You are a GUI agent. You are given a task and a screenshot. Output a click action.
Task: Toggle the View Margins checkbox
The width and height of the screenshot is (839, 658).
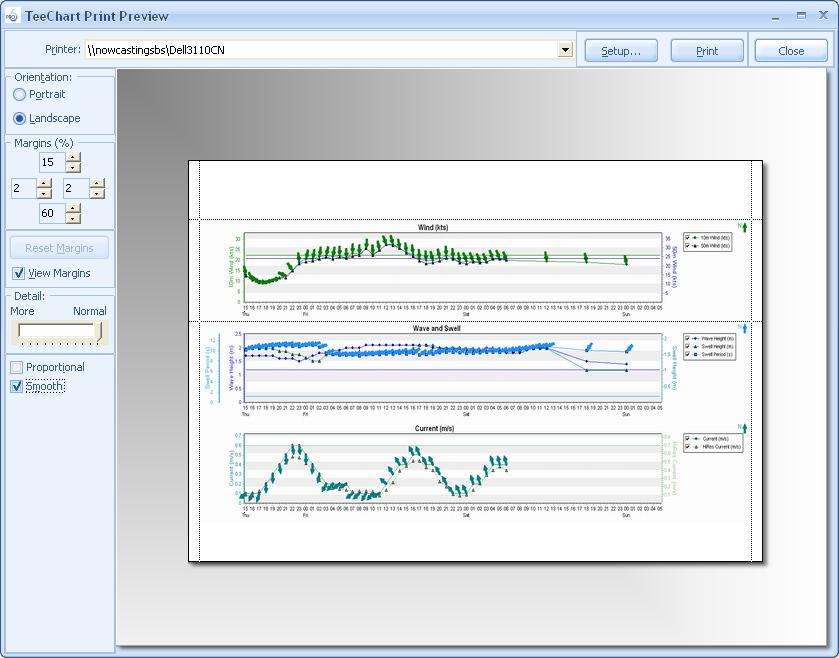pos(18,273)
